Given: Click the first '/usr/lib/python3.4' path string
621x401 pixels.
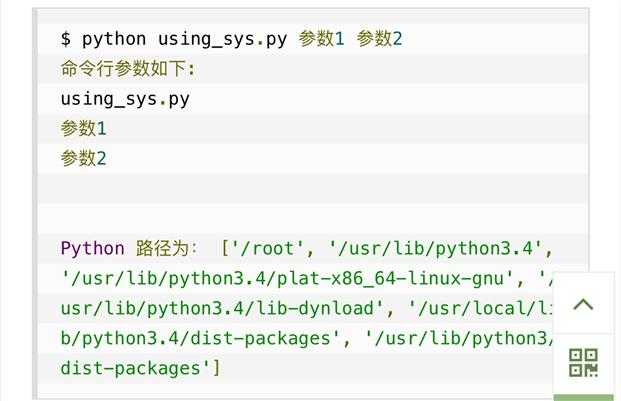Looking at the screenshot, I should click(434, 249).
